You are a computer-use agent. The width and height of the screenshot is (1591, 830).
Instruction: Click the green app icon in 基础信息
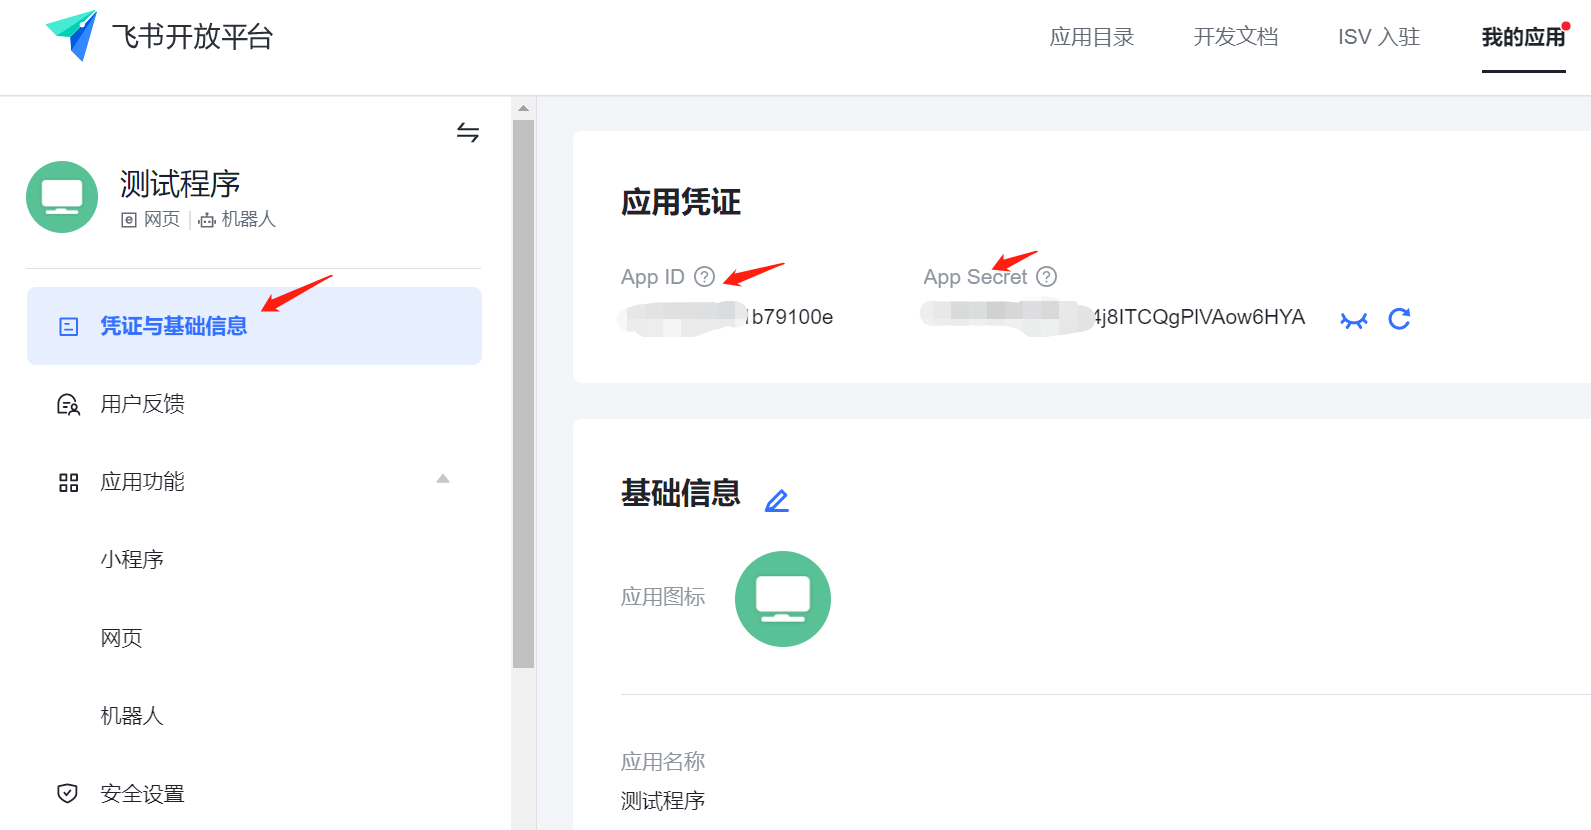click(x=782, y=599)
